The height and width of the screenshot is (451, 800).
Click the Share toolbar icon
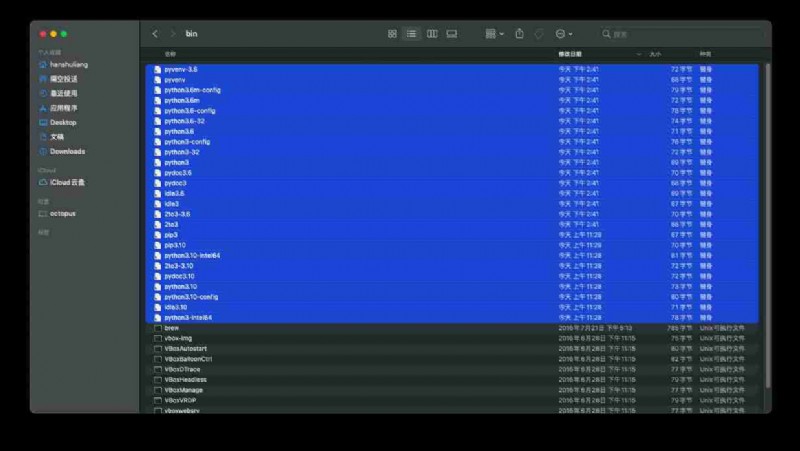519,34
